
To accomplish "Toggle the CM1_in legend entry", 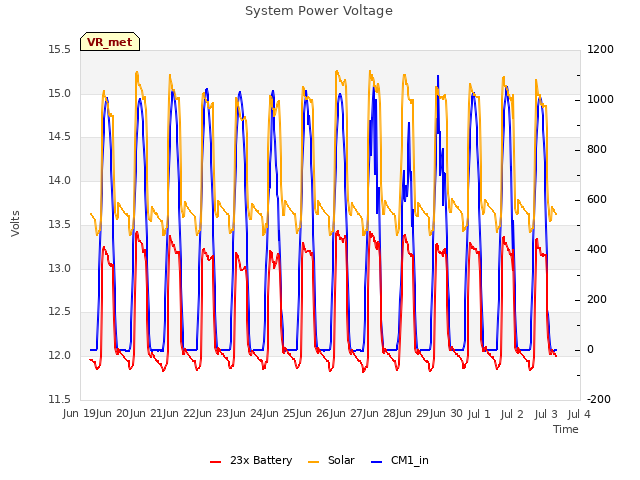I will pyautogui.click(x=400, y=460).
